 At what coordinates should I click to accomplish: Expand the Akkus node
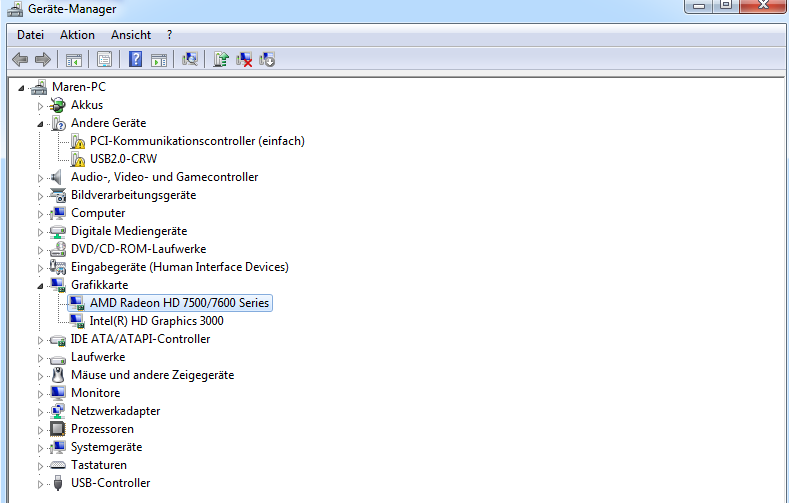coord(40,106)
